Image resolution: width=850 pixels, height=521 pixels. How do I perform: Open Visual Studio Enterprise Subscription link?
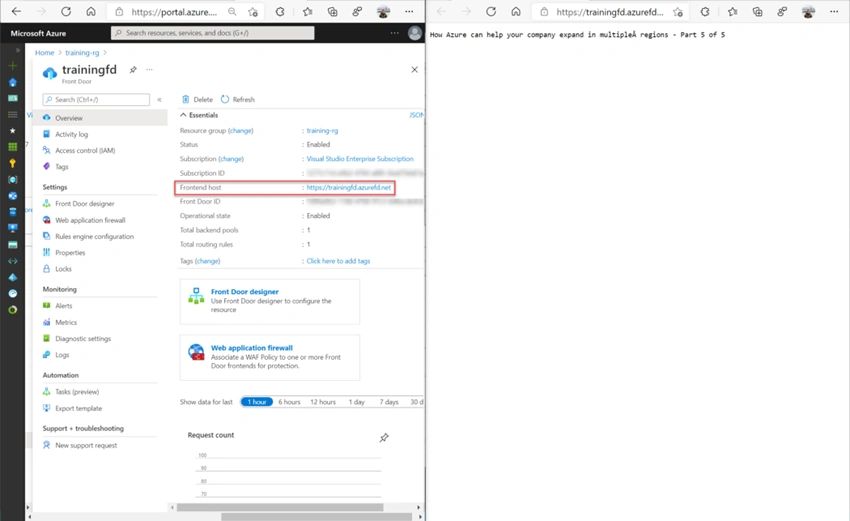click(360, 159)
